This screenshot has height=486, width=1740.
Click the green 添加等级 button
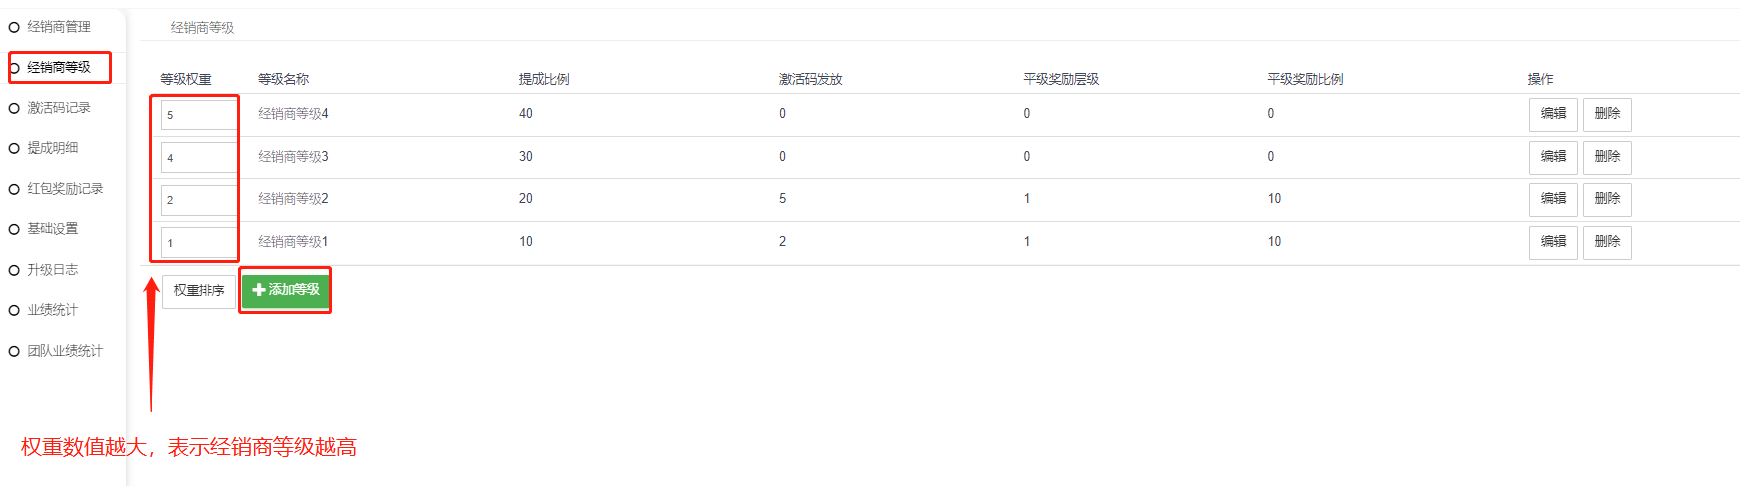[x=286, y=290]
